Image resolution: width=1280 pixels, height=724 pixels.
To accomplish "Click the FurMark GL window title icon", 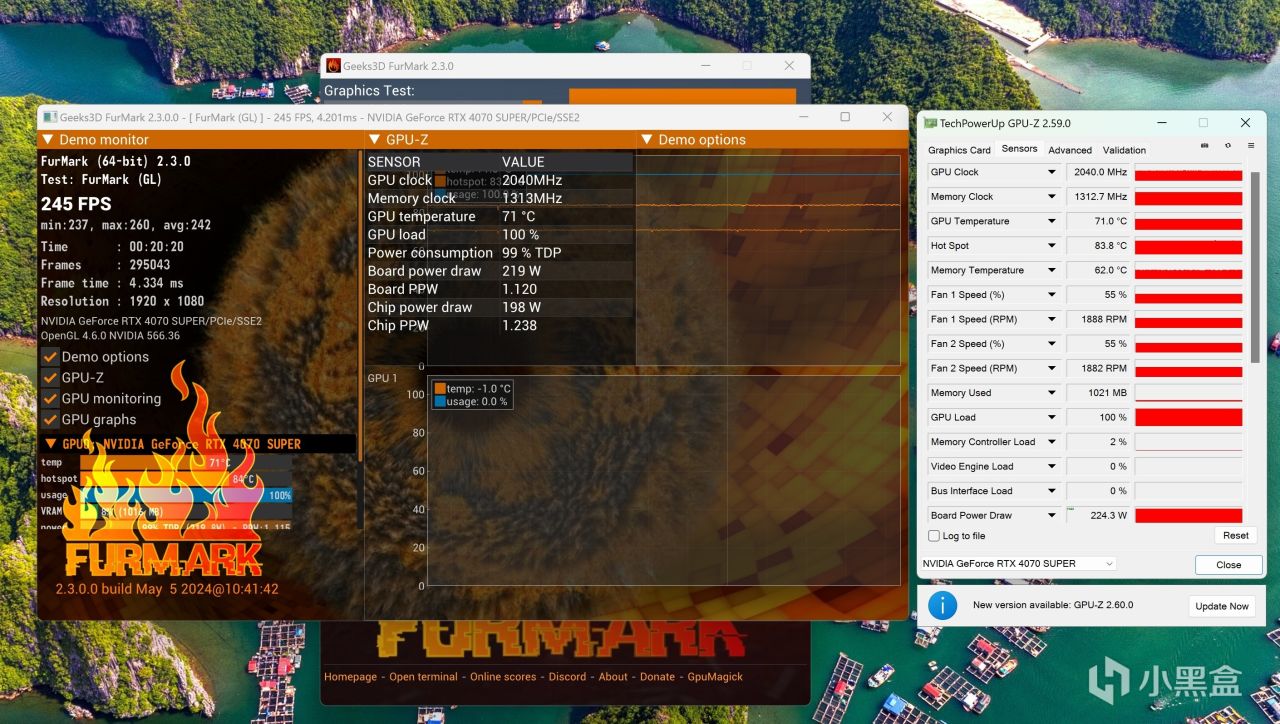I will (50, 117).
